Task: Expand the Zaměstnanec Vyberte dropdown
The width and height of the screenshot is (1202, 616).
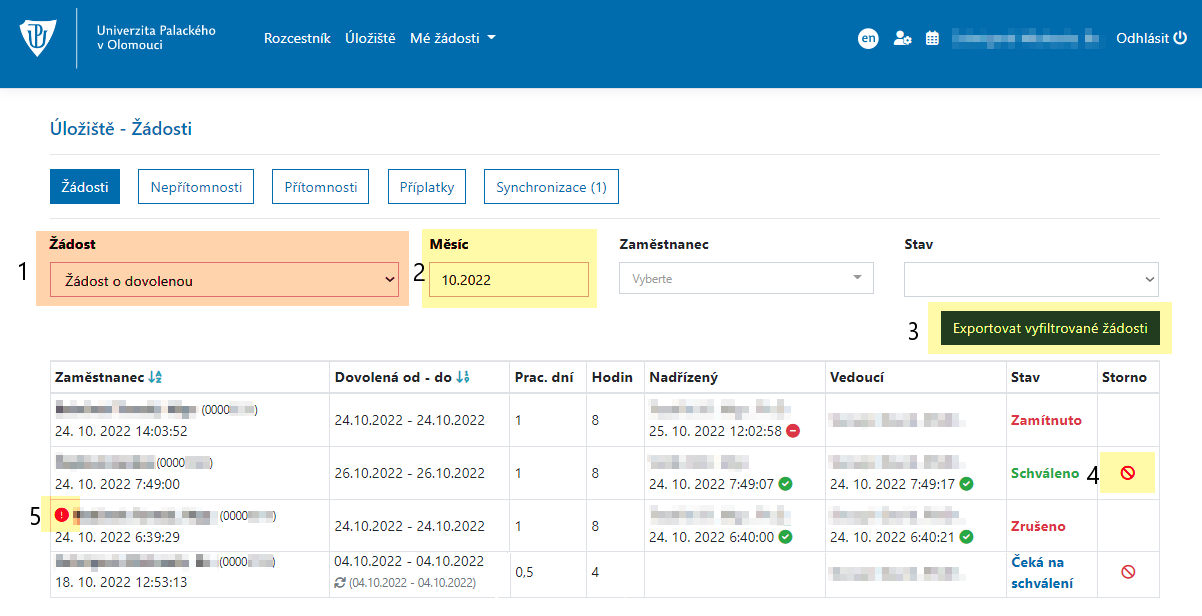Action: coord(746,279)
